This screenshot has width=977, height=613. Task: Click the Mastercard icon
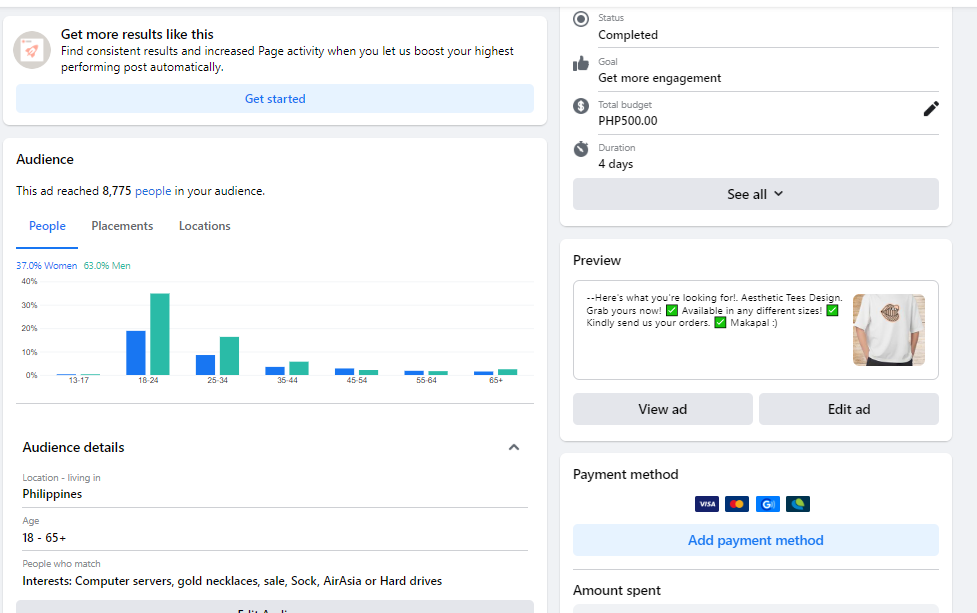point(737,504)
